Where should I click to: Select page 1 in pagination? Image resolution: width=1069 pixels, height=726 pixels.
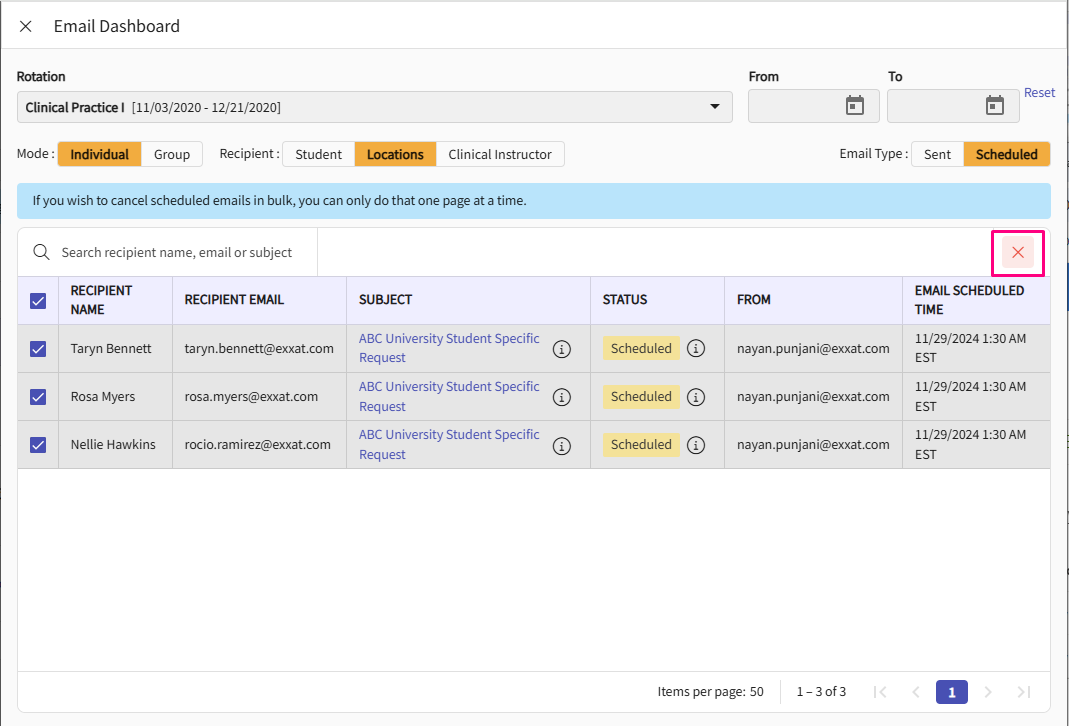951,692
